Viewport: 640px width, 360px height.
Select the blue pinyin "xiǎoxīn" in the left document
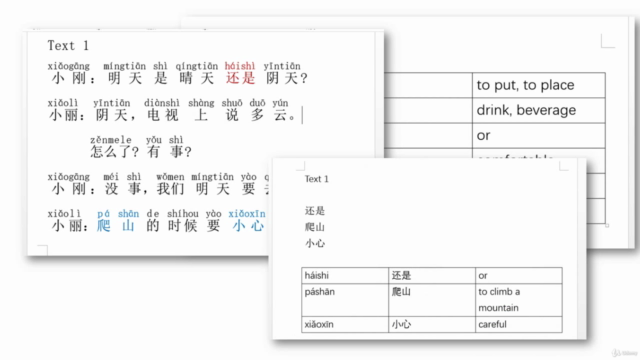coord(247,214)
